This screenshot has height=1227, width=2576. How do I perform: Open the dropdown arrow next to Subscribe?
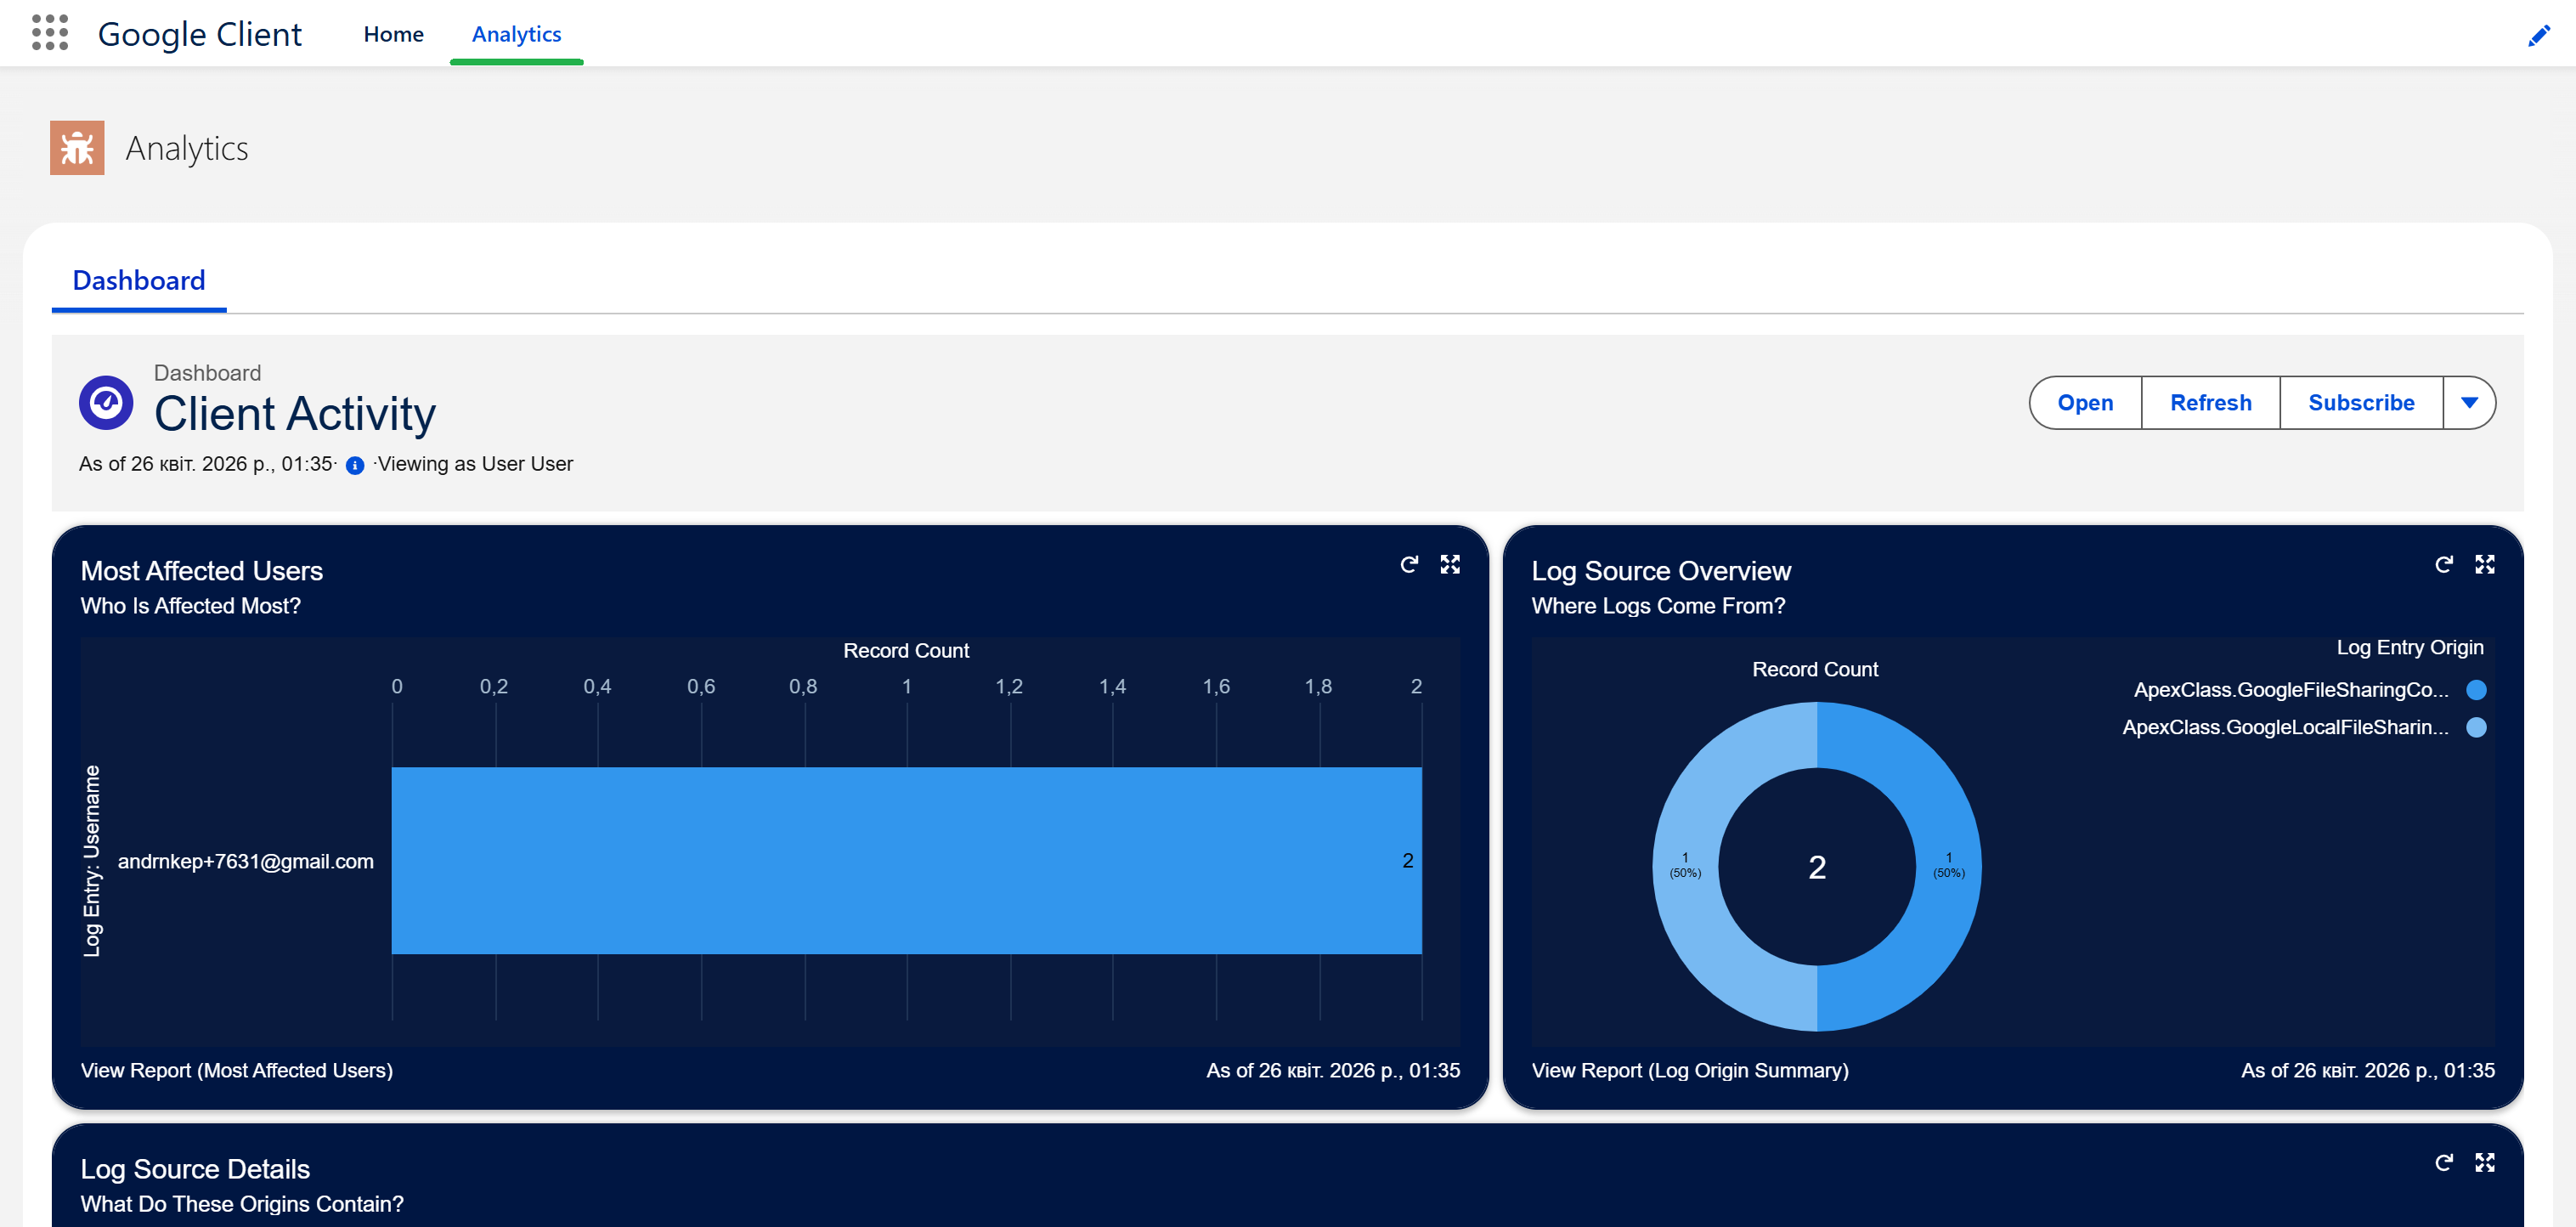(x=2469, y=403)
